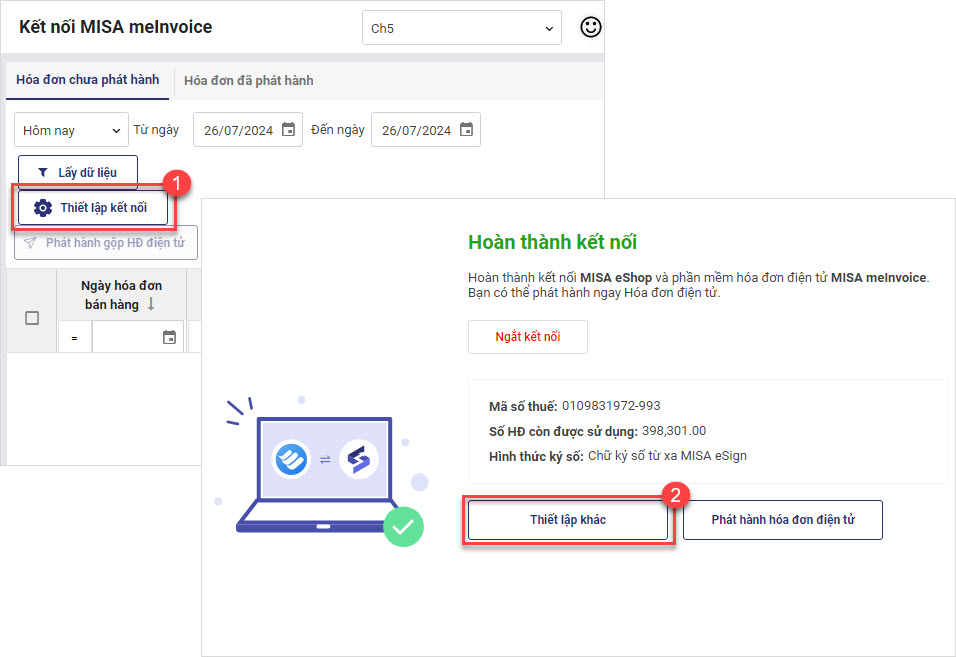Click the remaining invoices value 398,301.00
Image resolution: width=956 pixels, height=657 pixels.
click(674, 431)
